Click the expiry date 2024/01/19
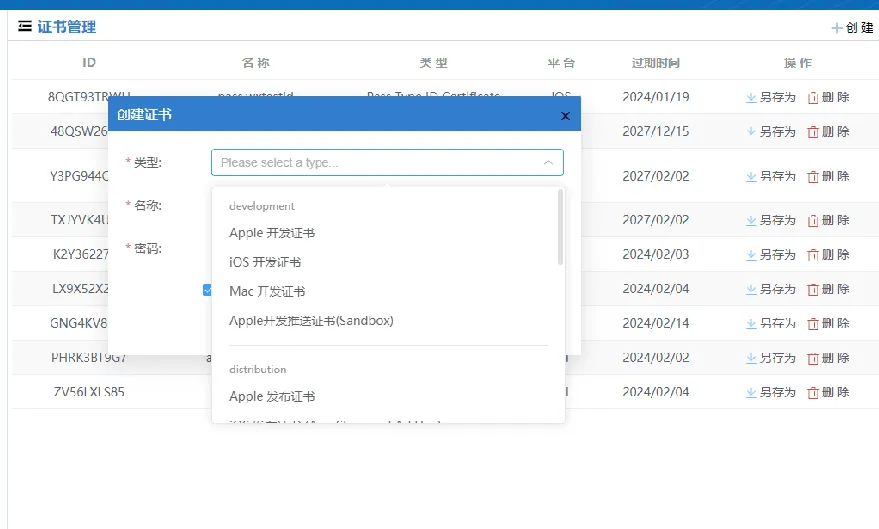 click(x=656, y=97)
